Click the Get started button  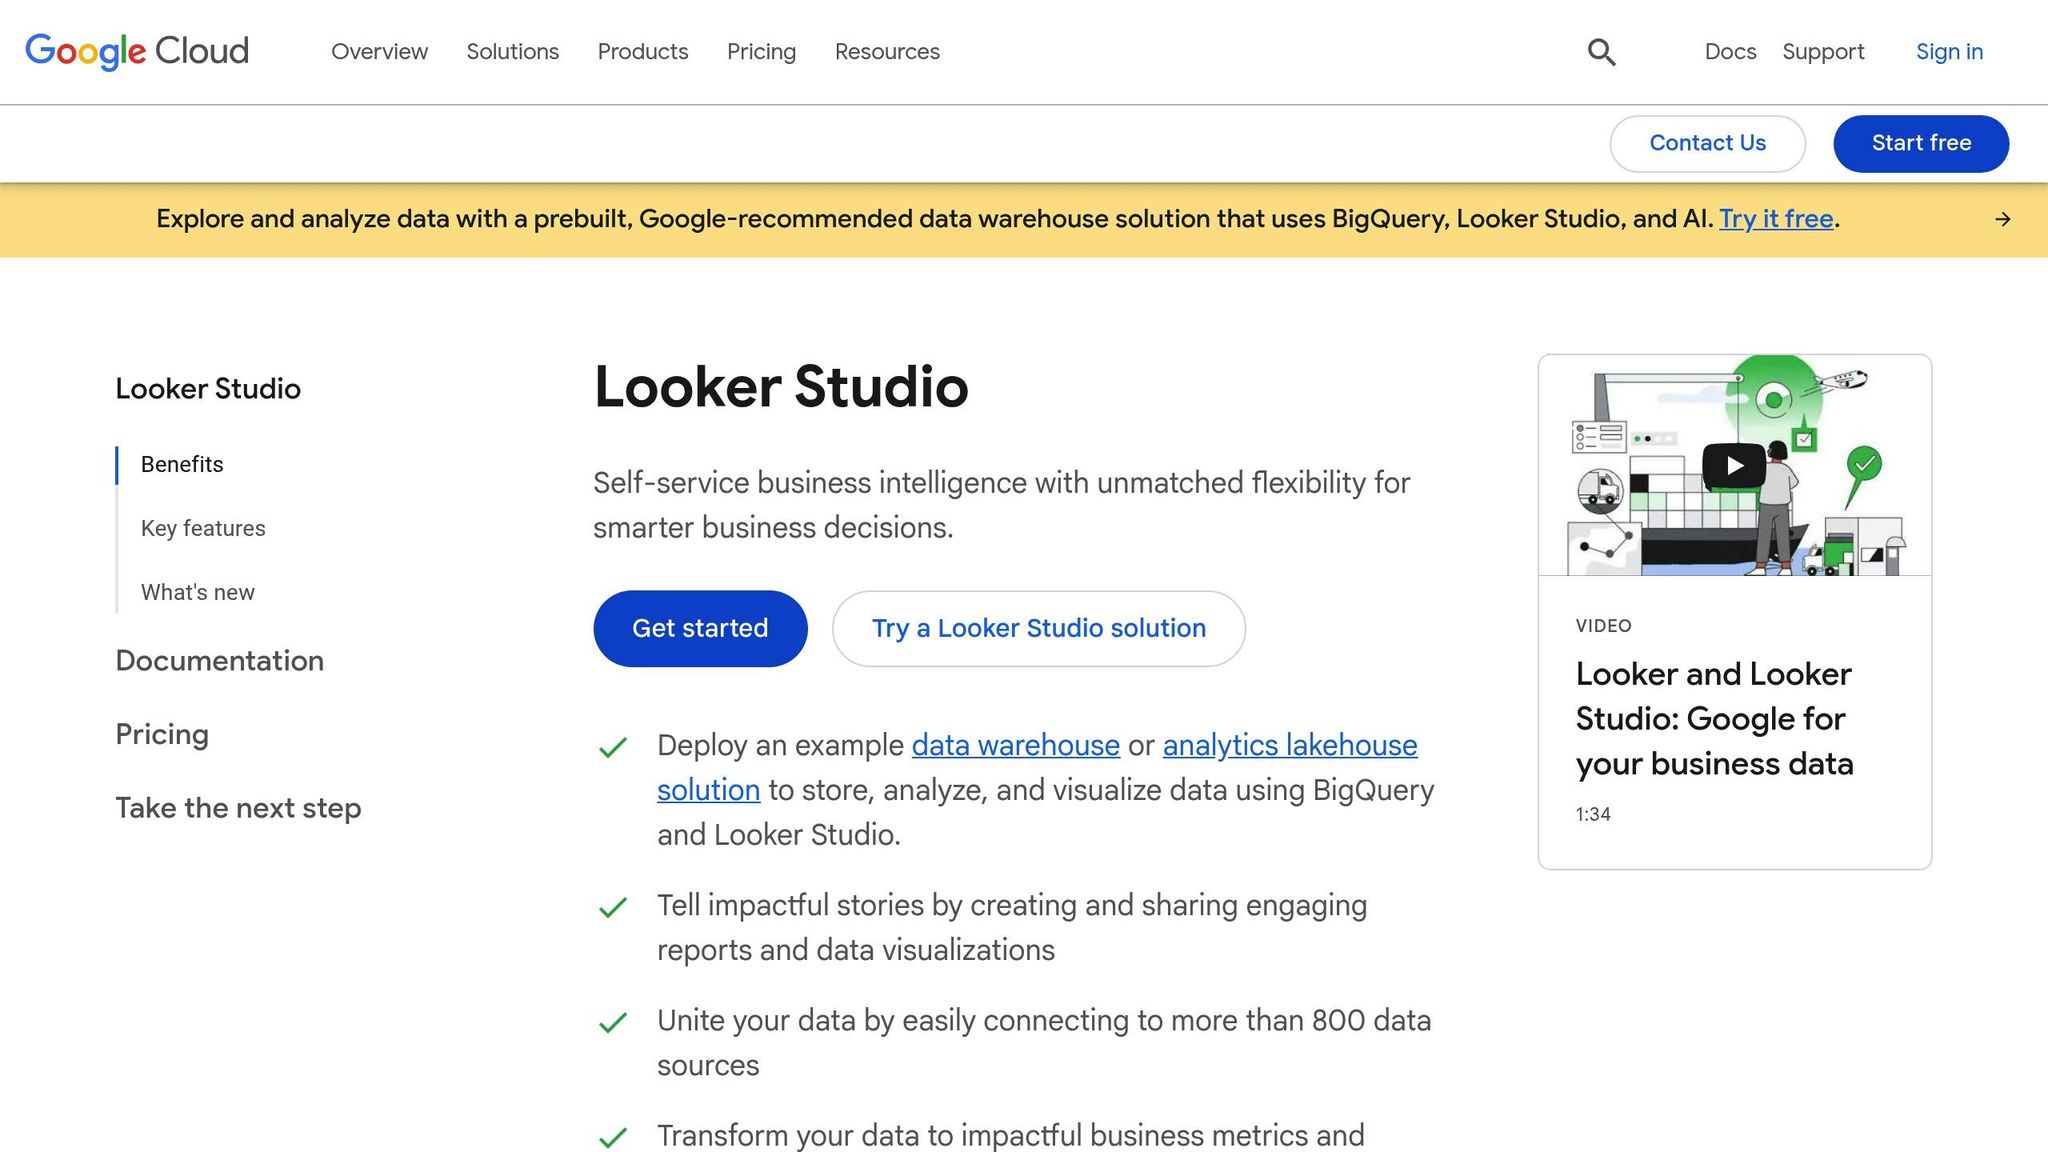tap(700, 629)
